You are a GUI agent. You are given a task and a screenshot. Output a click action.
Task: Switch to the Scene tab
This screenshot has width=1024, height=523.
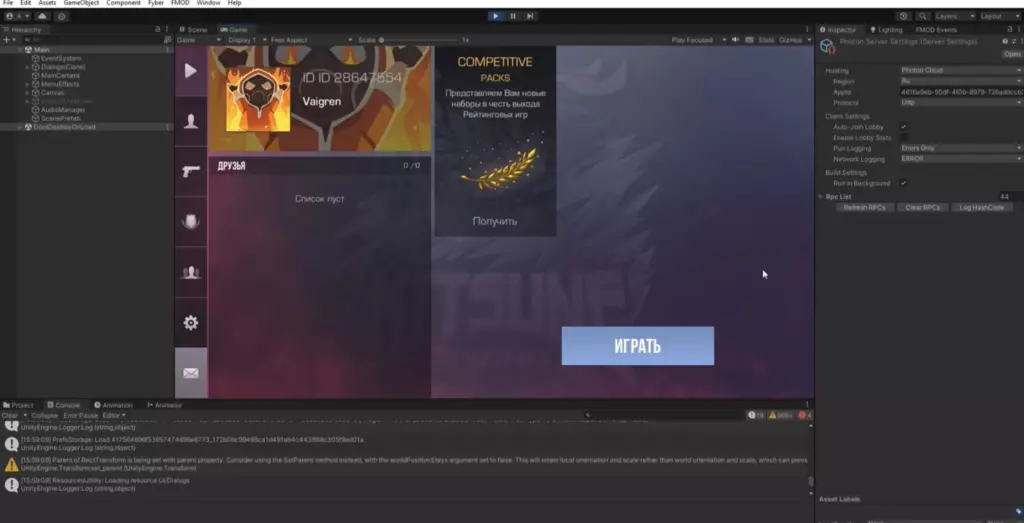[x=193, y=29]
